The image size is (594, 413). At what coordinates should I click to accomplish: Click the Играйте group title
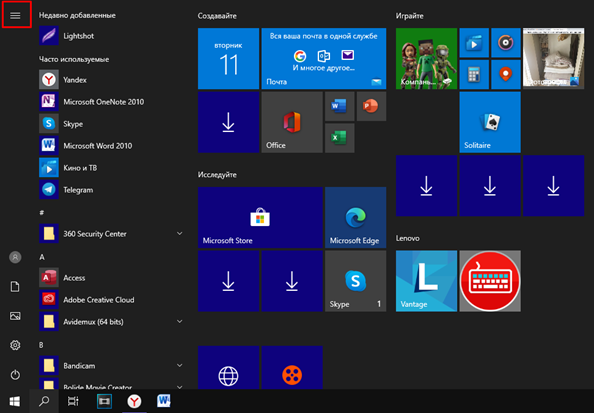(410, 16)
